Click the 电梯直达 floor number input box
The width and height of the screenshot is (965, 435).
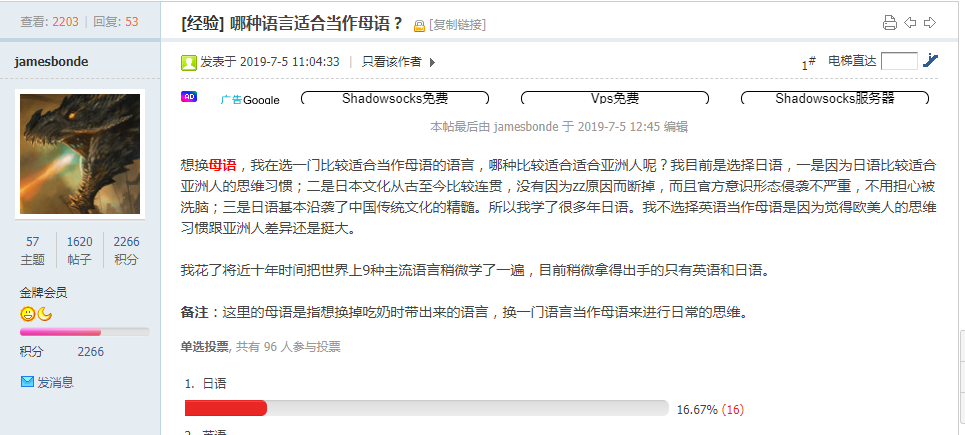pyautogui.click(x=899, y=61)
